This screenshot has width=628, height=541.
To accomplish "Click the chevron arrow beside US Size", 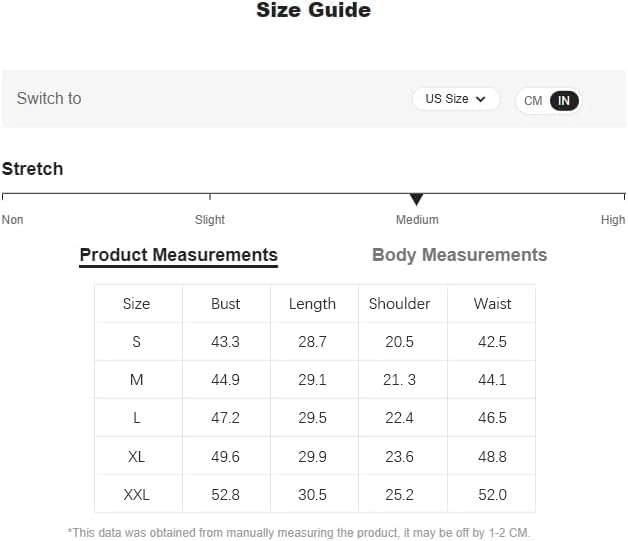I will (481, 99).
